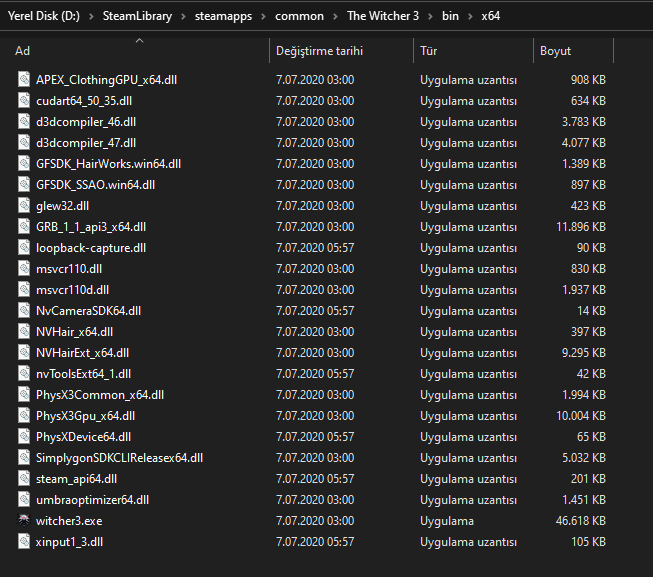Click the GFSDK_SSAO.win64.dll file icon
Screen dimensions: 653x577
[x=24, y=184]
